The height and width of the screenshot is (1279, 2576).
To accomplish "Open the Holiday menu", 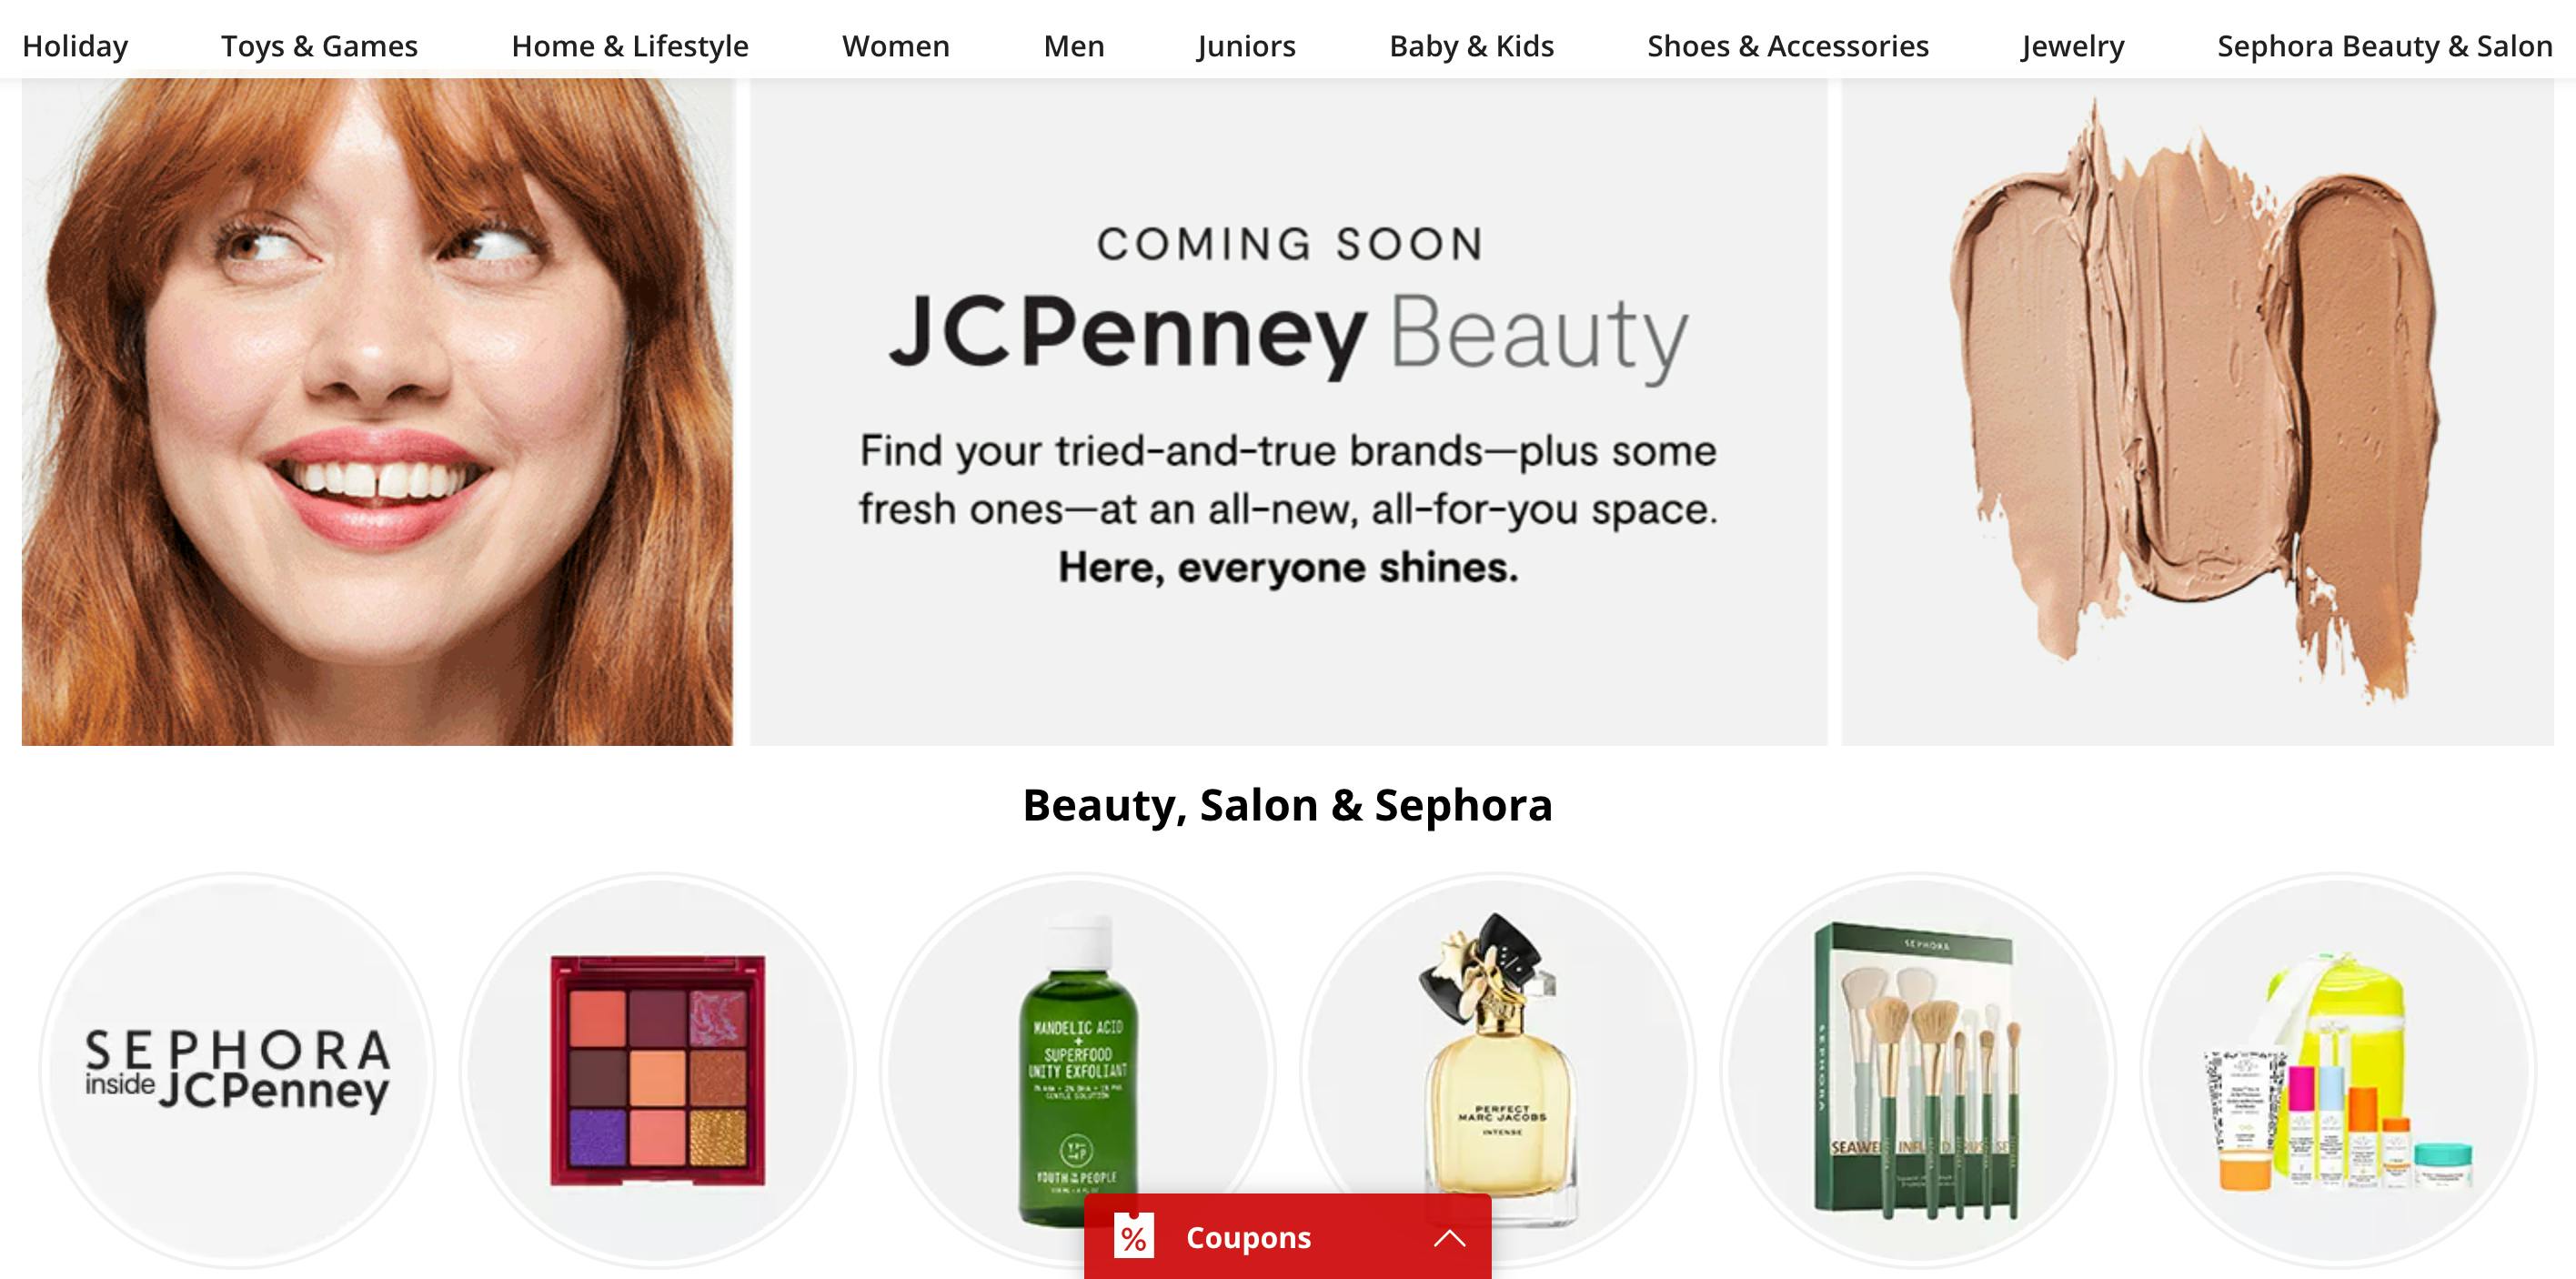I will tap(75, 46).
